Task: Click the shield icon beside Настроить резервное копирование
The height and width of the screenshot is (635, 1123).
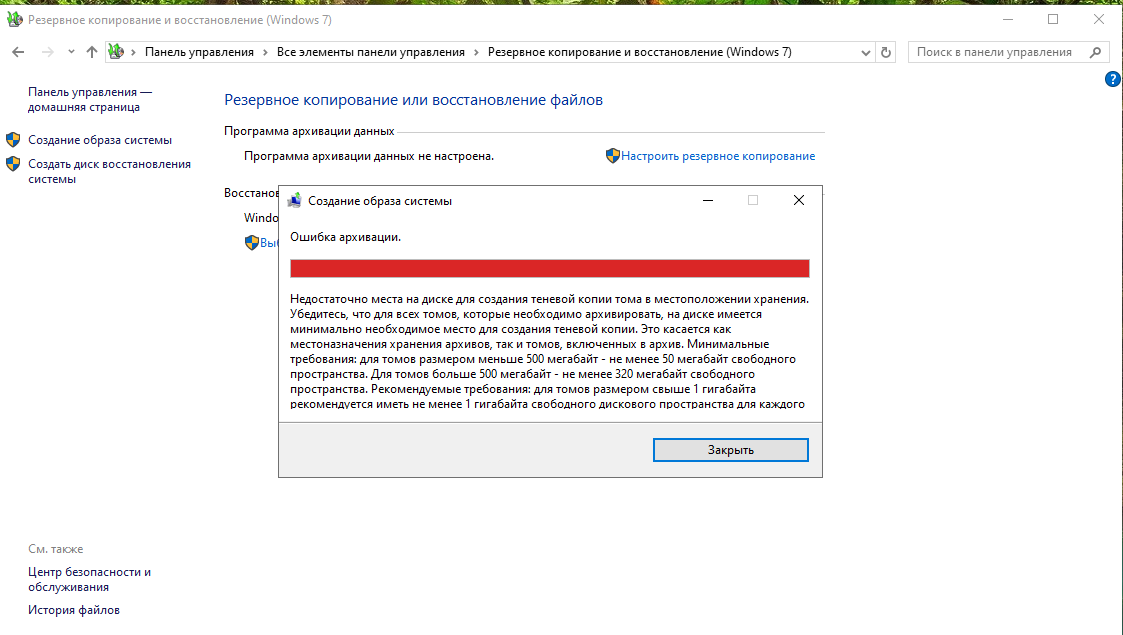Action: [612, 156]
